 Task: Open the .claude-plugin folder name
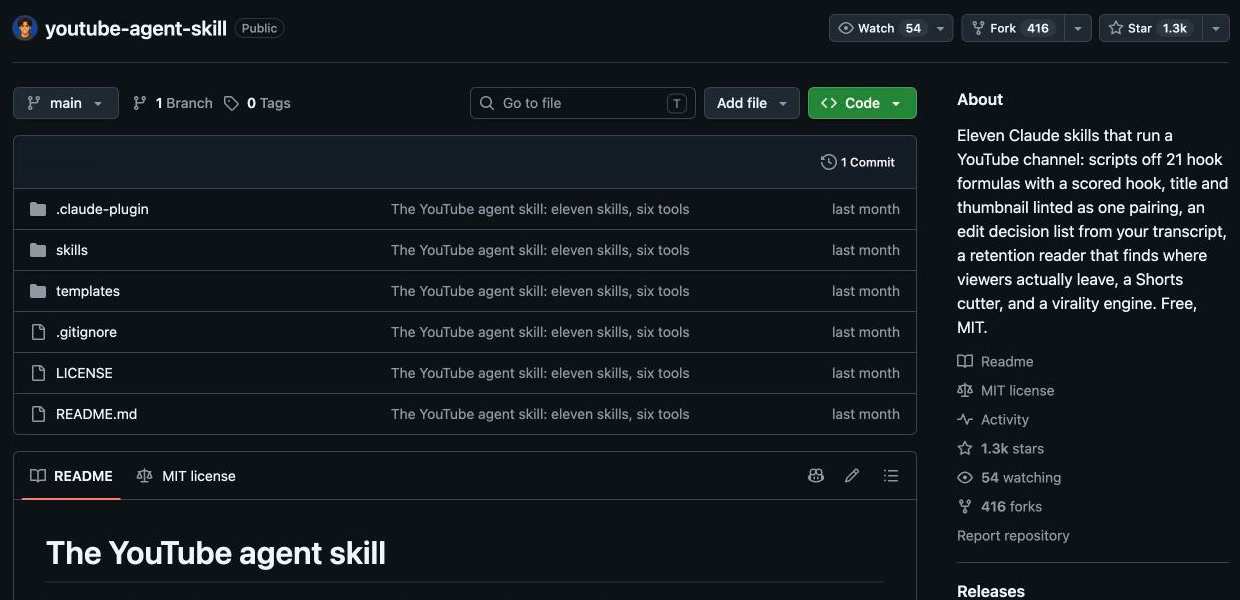102,209
